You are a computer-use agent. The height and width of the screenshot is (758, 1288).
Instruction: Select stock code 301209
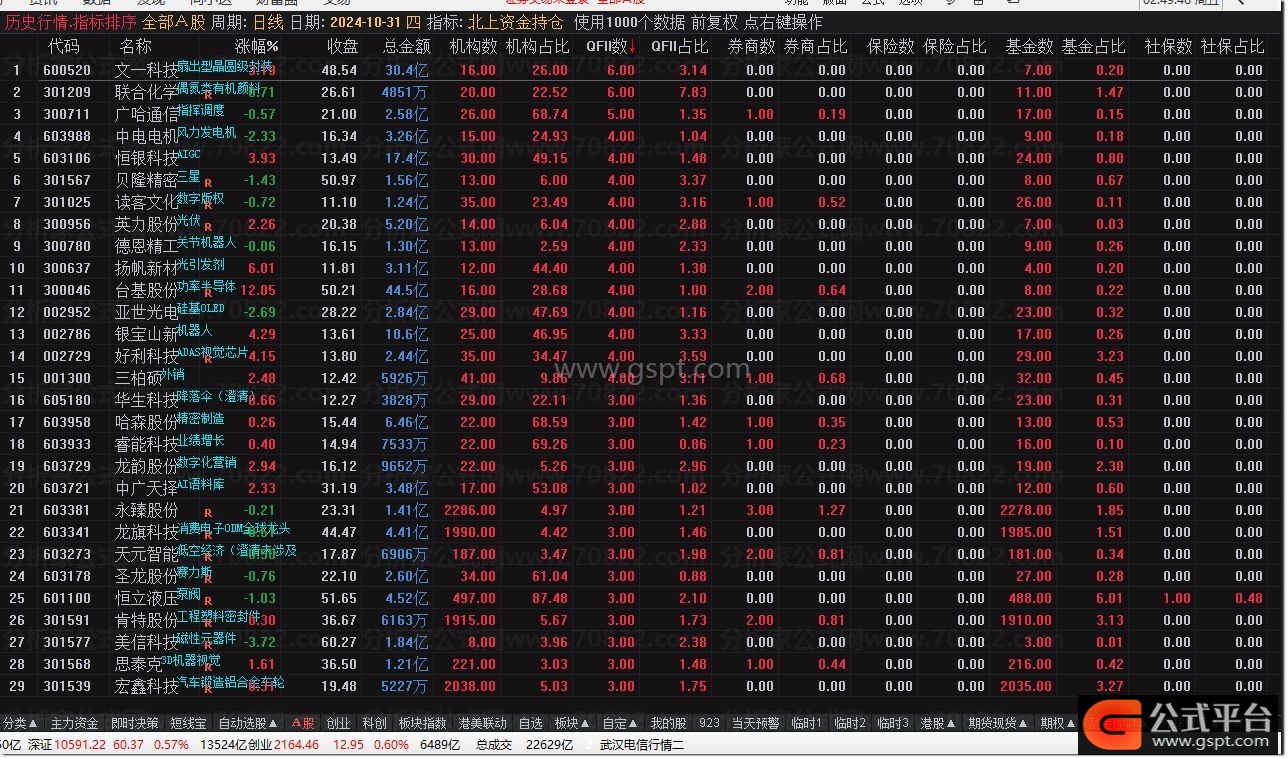tap(67, 92)
